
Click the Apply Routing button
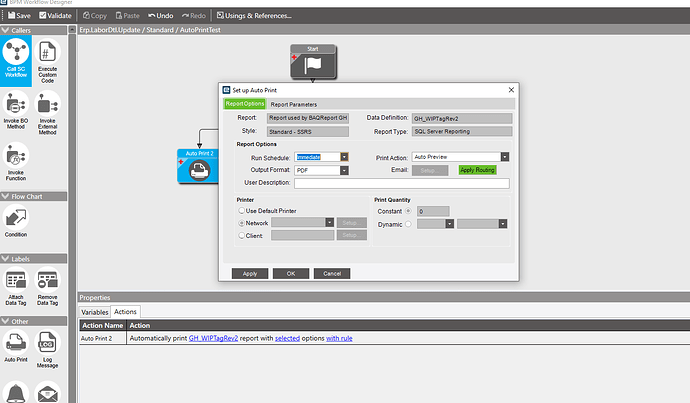pyautogui.click(x=477, y=170)
